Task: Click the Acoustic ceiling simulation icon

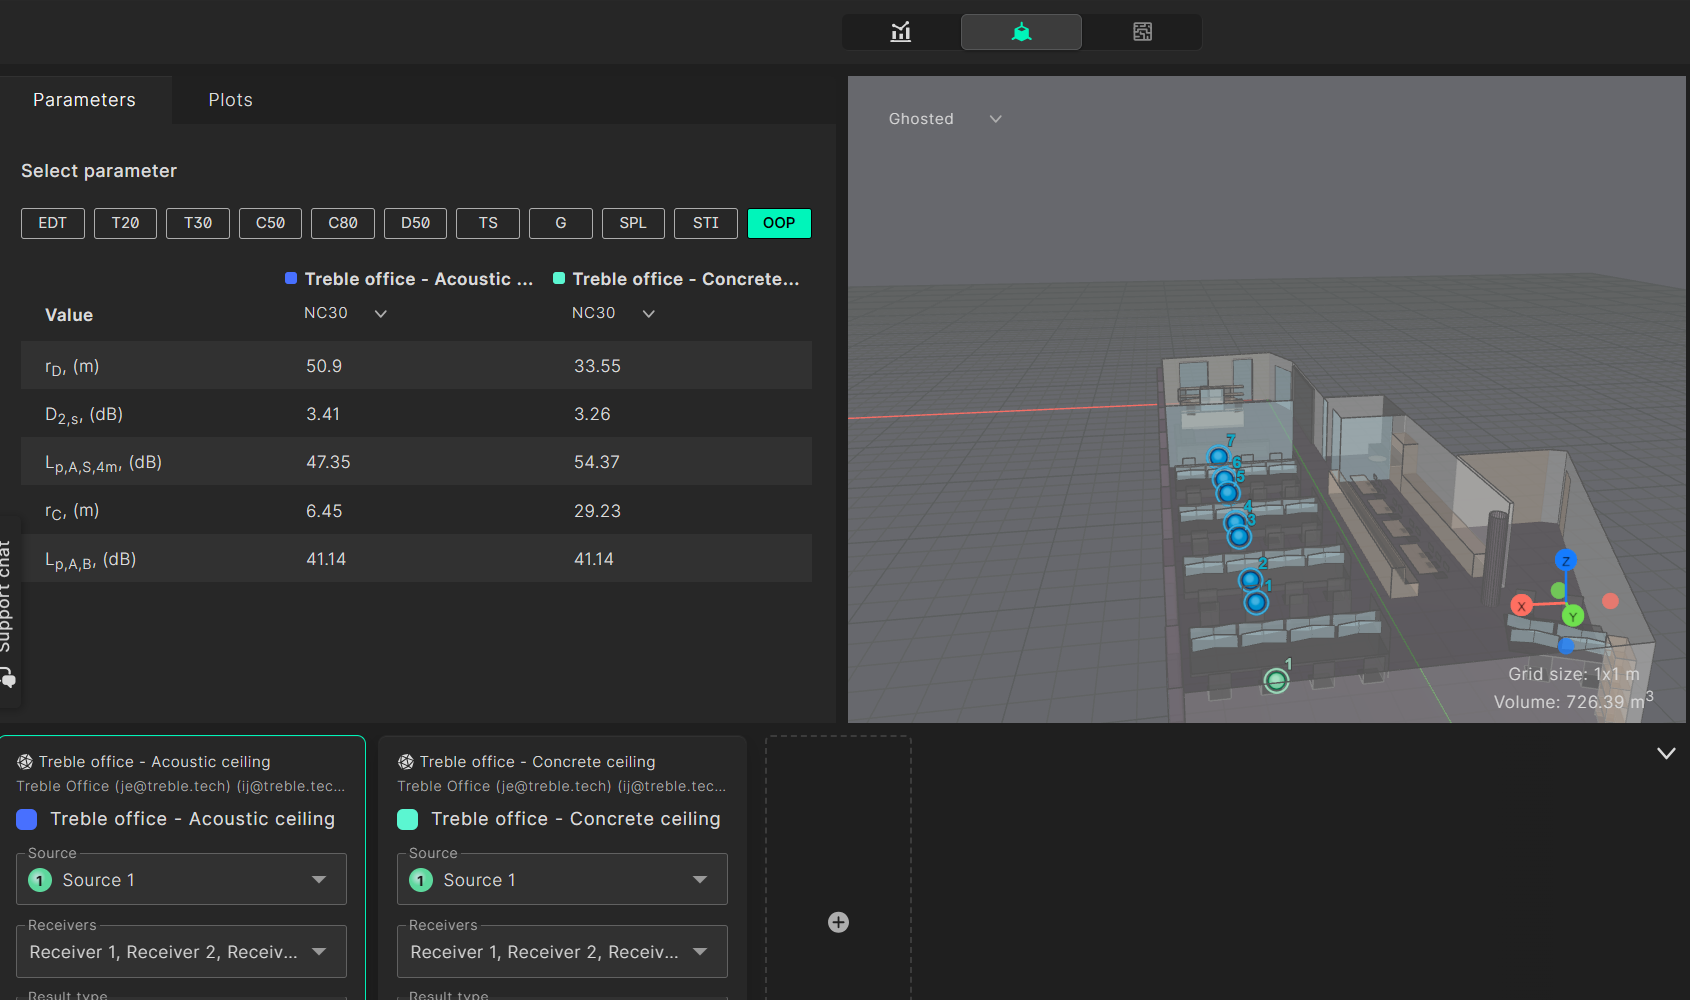Action: point(25,762)
